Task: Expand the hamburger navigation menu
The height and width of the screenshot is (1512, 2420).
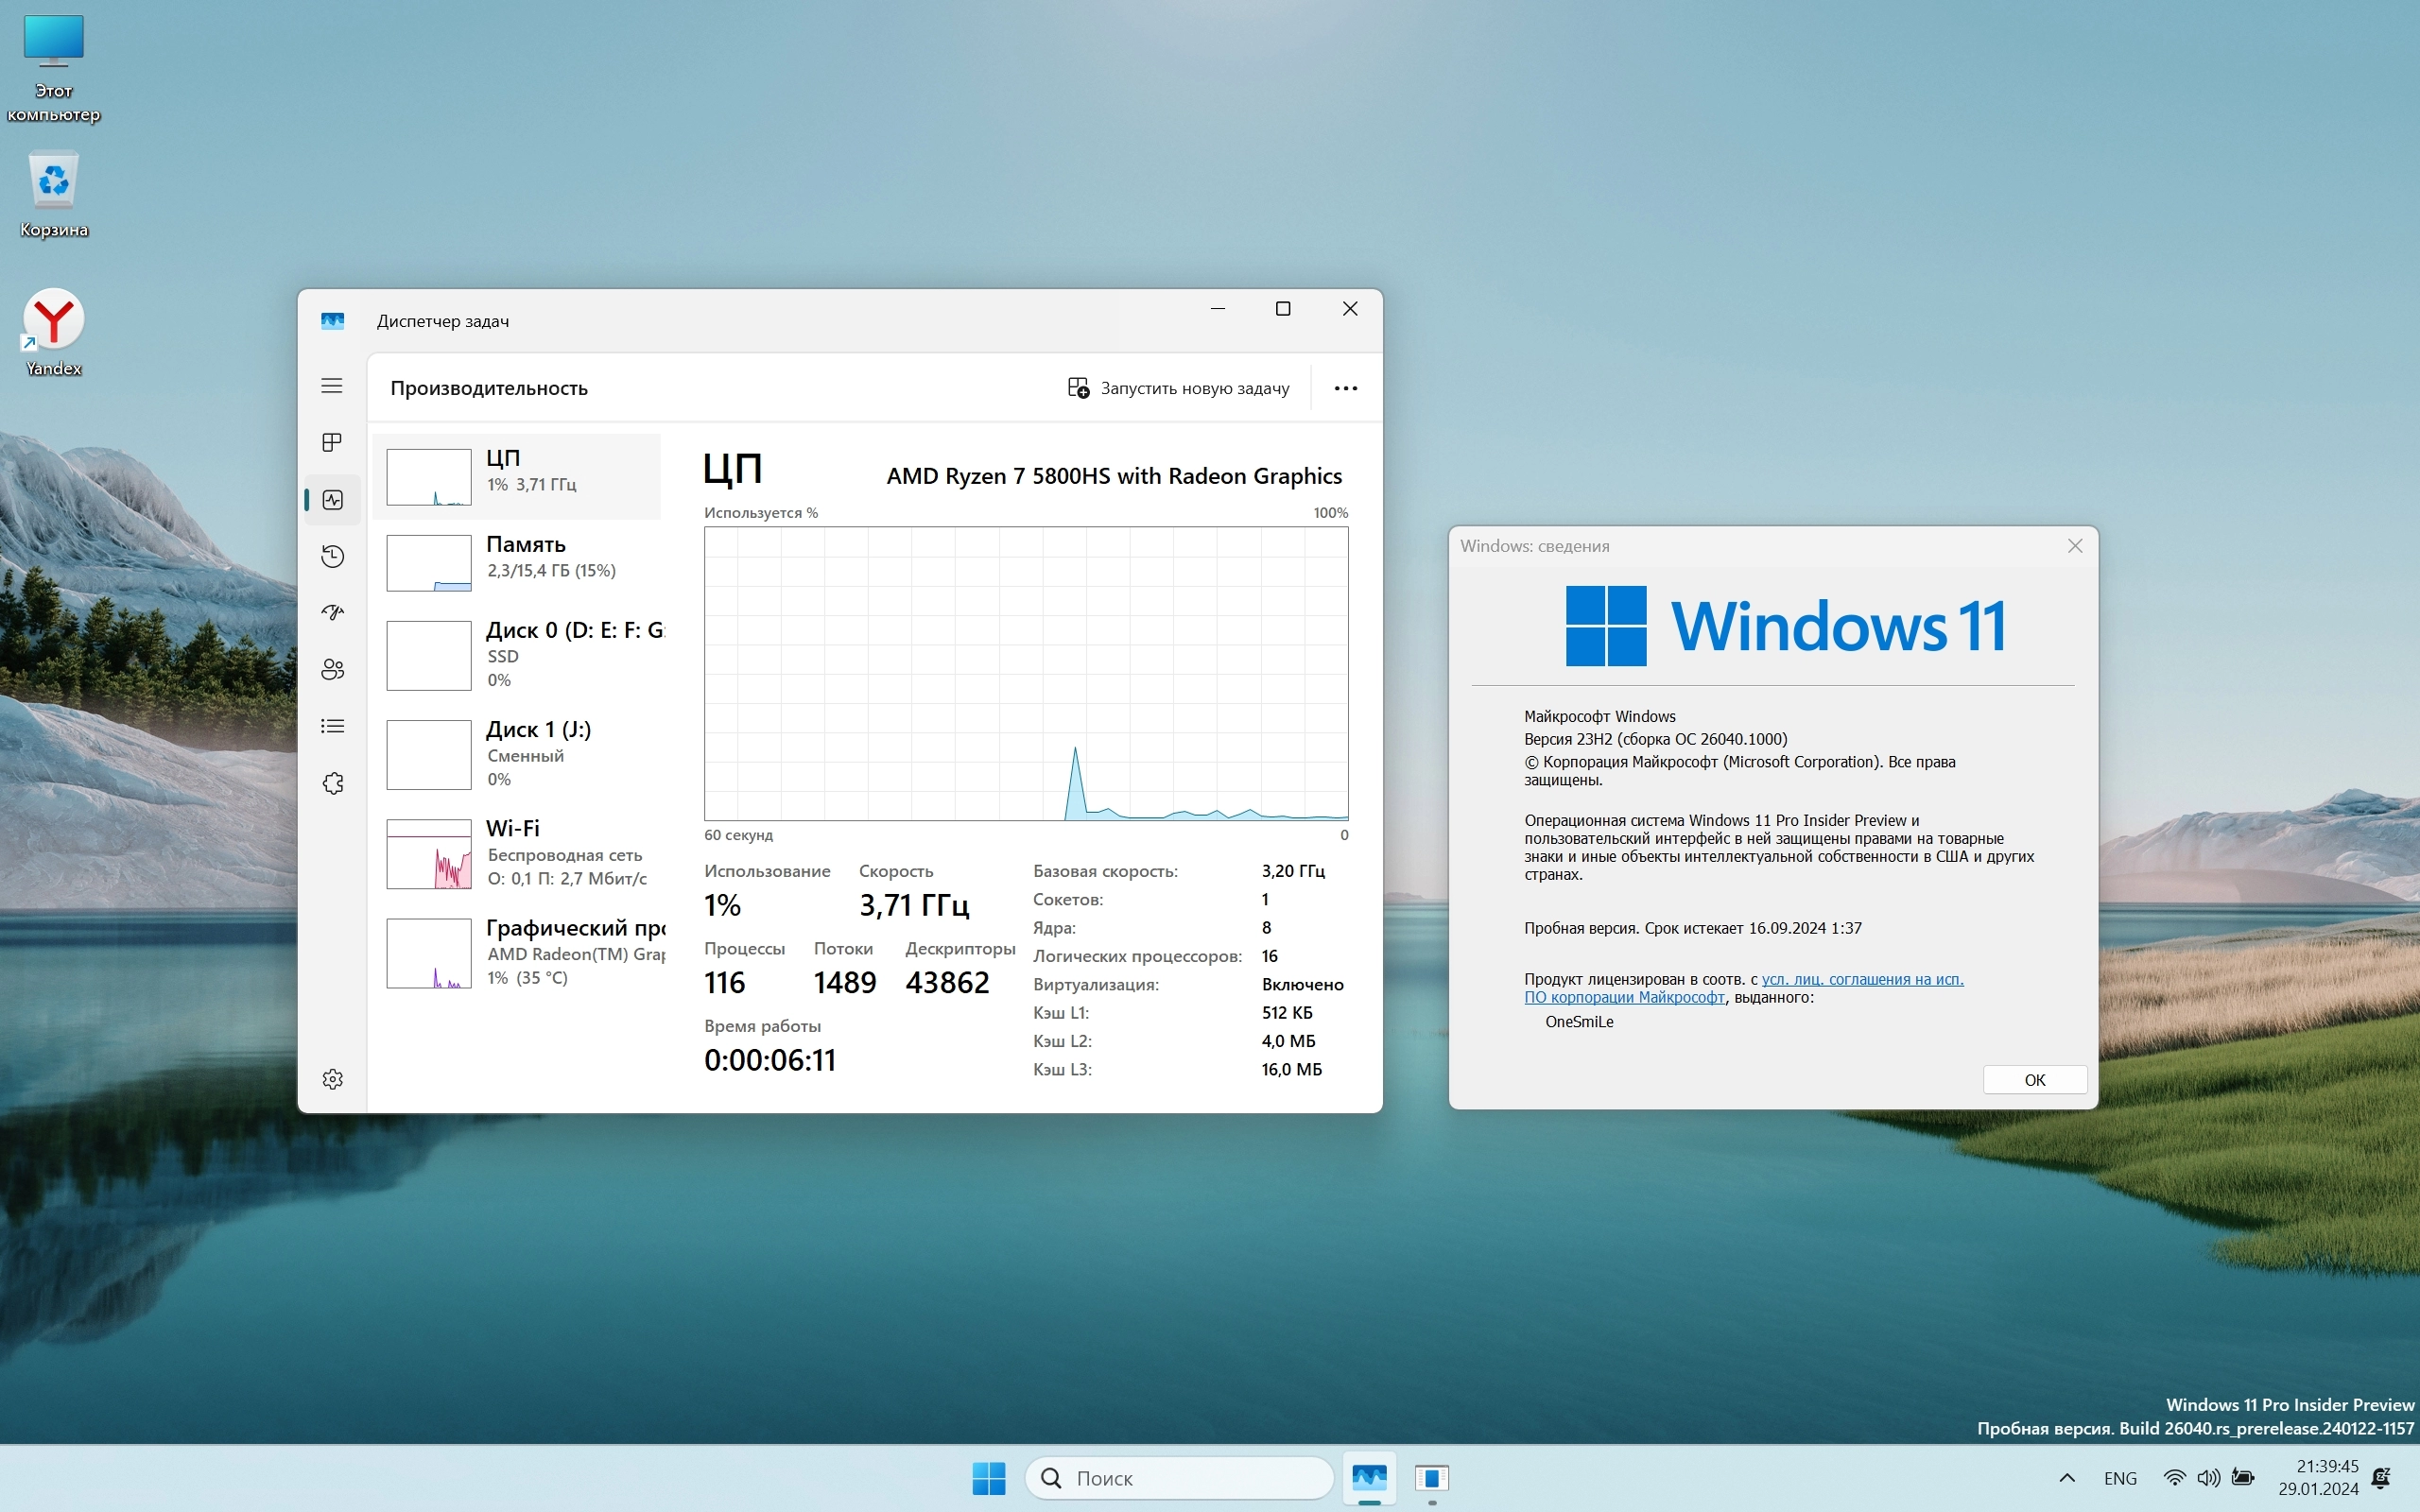Action: [x=332, y=386]
